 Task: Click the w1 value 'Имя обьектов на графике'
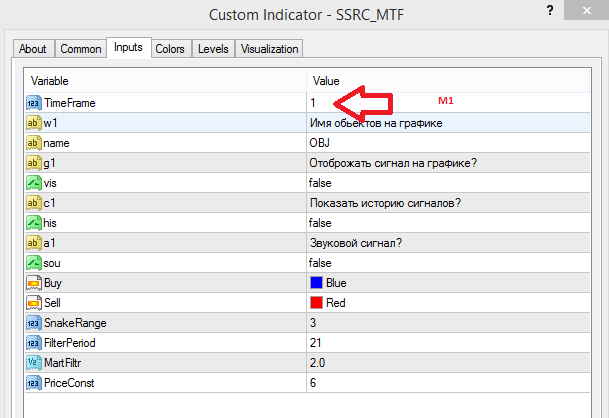[376, 123]
